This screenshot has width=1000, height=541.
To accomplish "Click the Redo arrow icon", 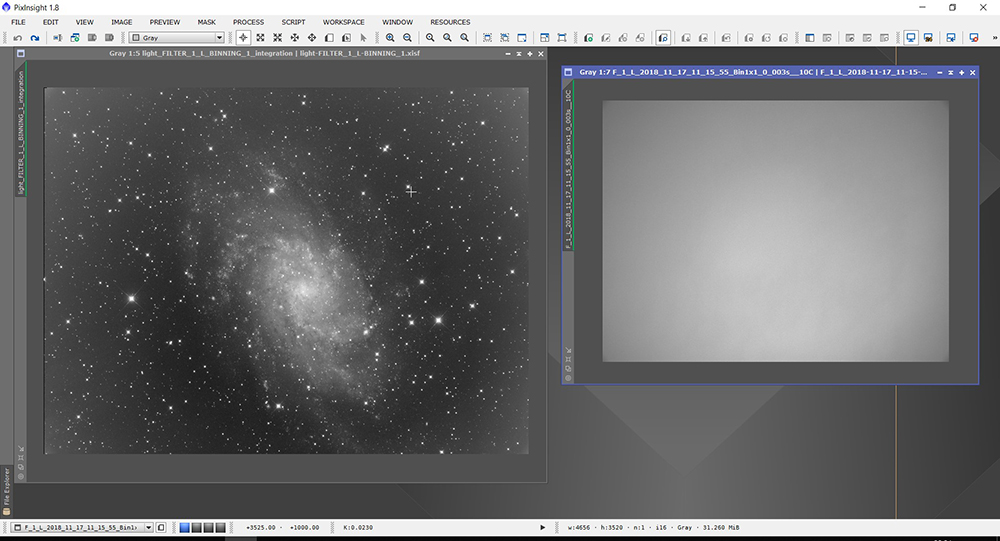I will [35, 38].
